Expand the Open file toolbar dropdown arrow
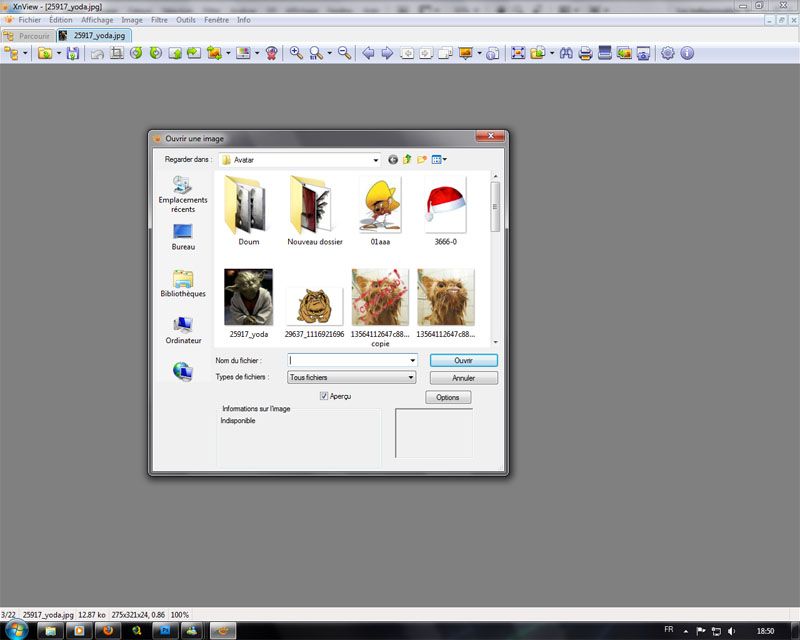 pos(59,53)
